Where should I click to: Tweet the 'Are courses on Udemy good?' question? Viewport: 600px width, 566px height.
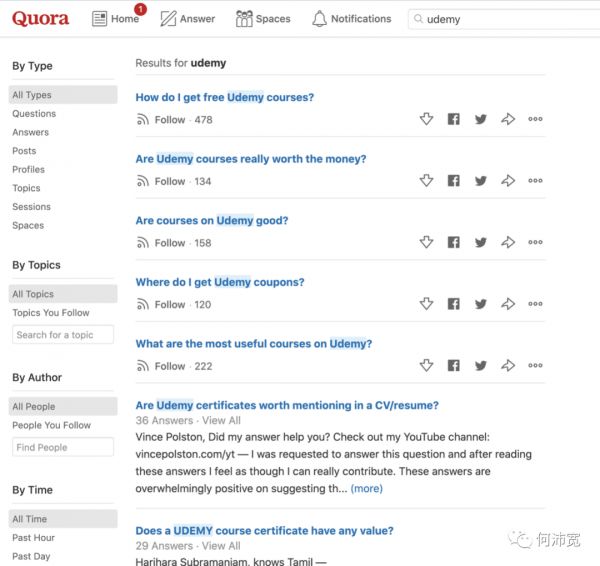(x=481, y=243)
